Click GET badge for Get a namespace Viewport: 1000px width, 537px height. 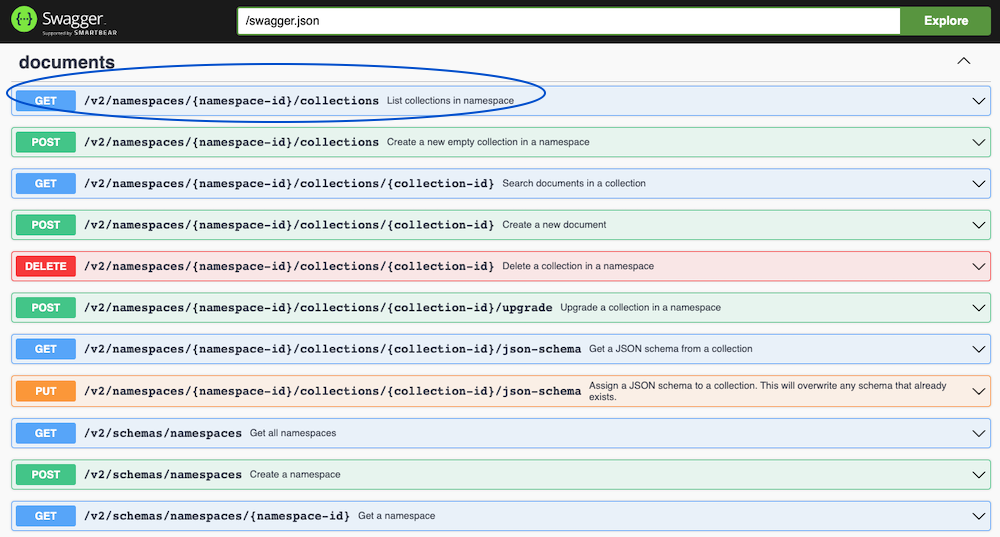pyautogui.click(x=46, y=517)
